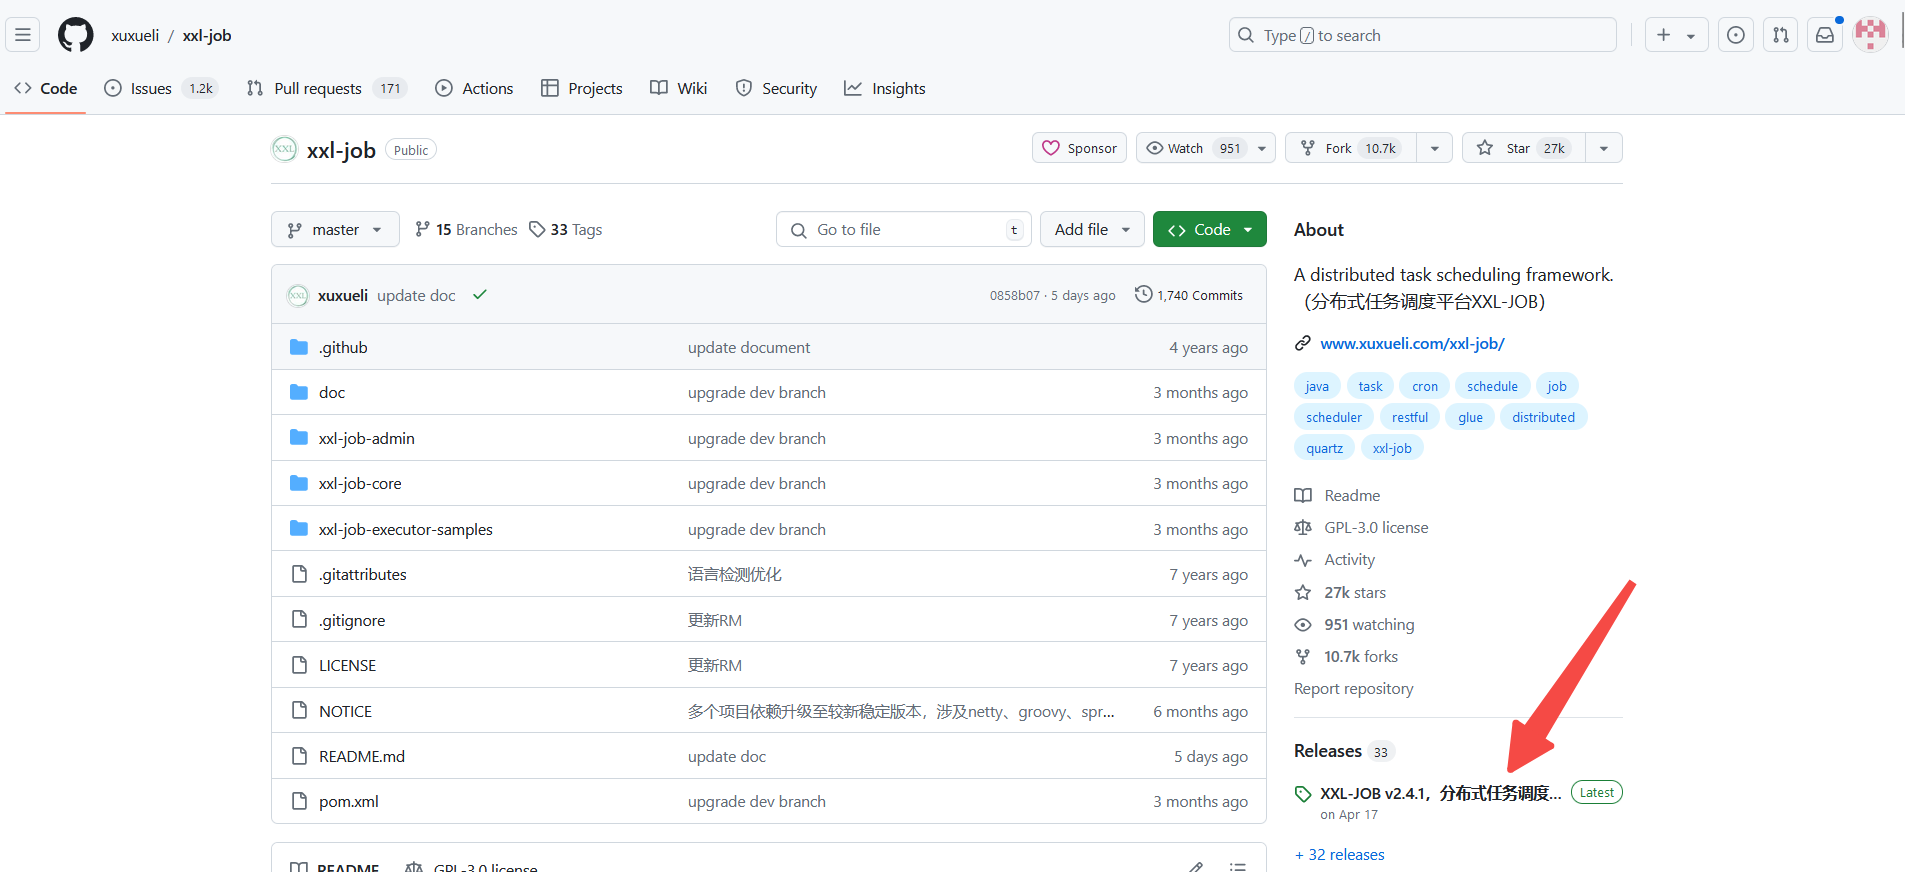Open the issues shortcut icon in header
The image size is (1905, 872).
coord(1736,35)
